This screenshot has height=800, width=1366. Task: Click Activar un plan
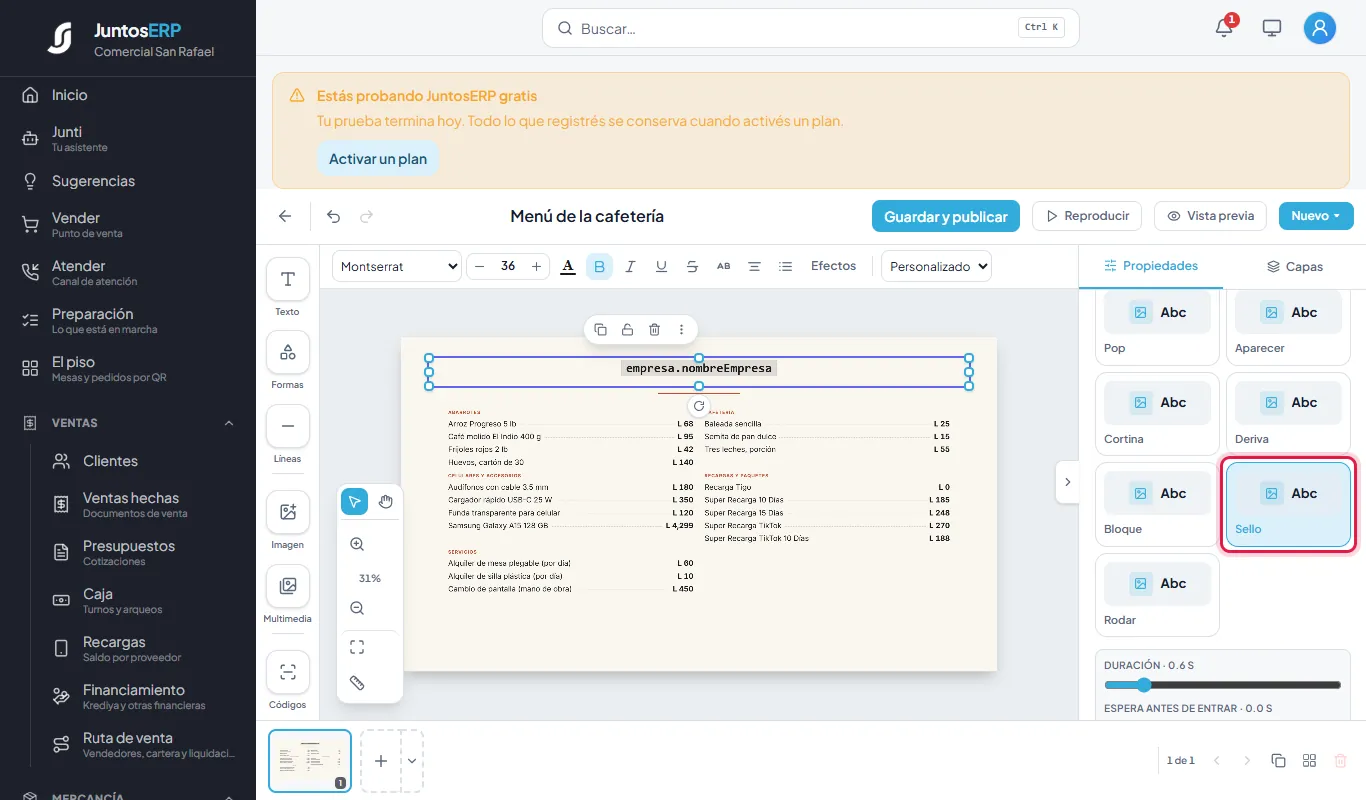[378, 159]
